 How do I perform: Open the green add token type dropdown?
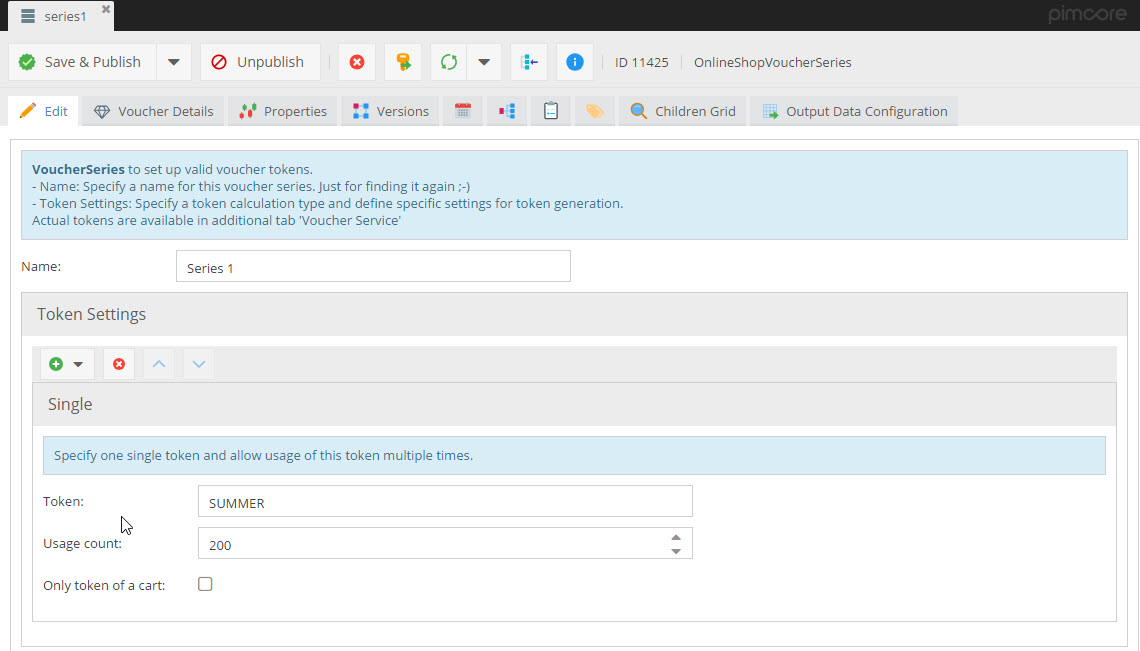pos(67,364)
